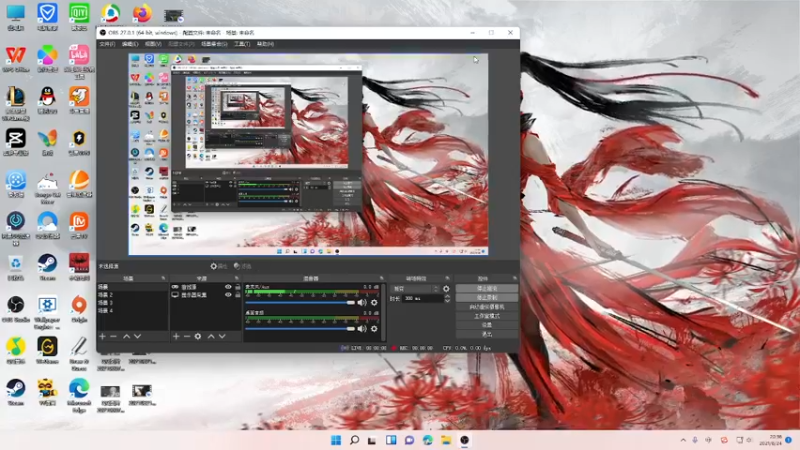Image resolution: width=800 pixels, height=450 pixels.
Task: Enable Studio Mode in controls
Action: (487, 316)
